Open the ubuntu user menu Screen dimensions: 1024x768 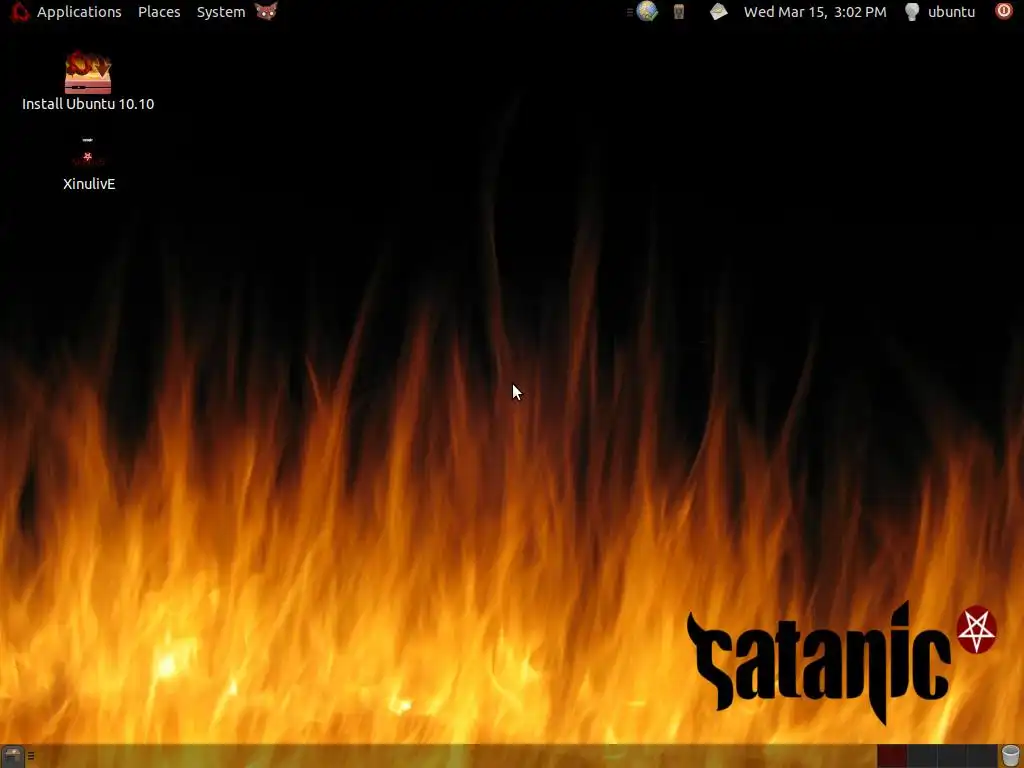pos(952,12)
